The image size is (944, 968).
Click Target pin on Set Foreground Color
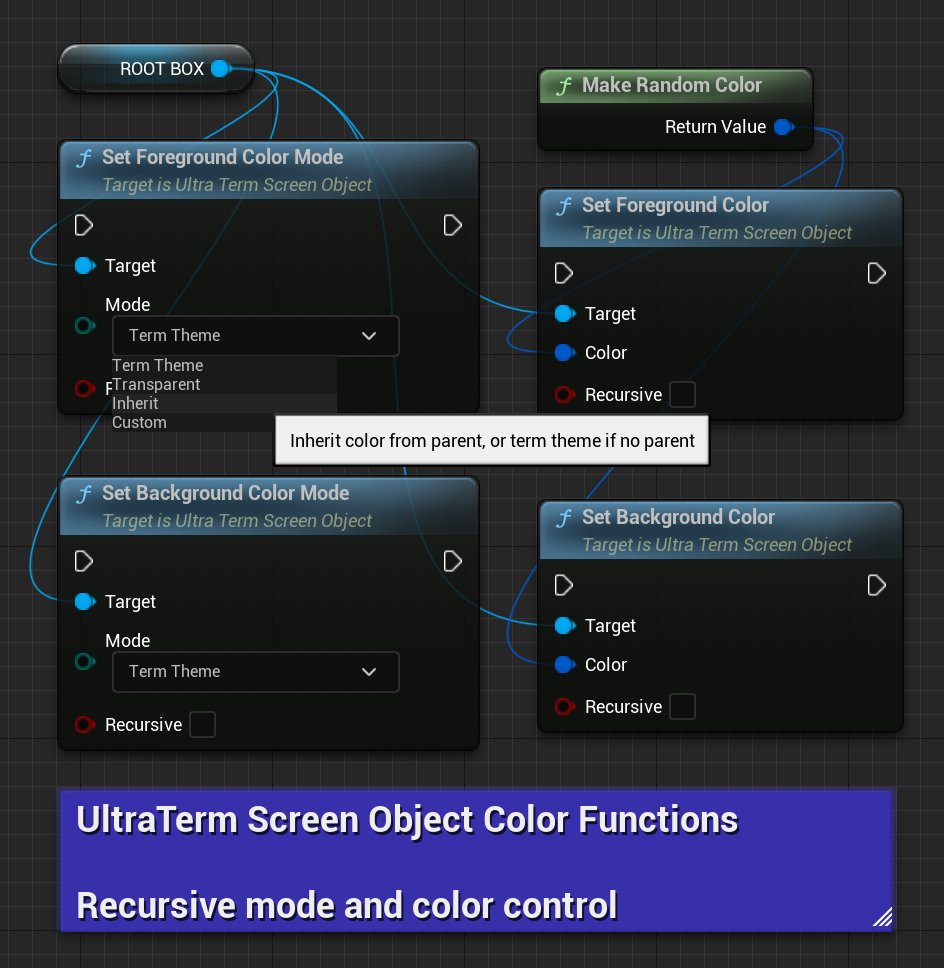pyautogui.click(x=565, y=314)
